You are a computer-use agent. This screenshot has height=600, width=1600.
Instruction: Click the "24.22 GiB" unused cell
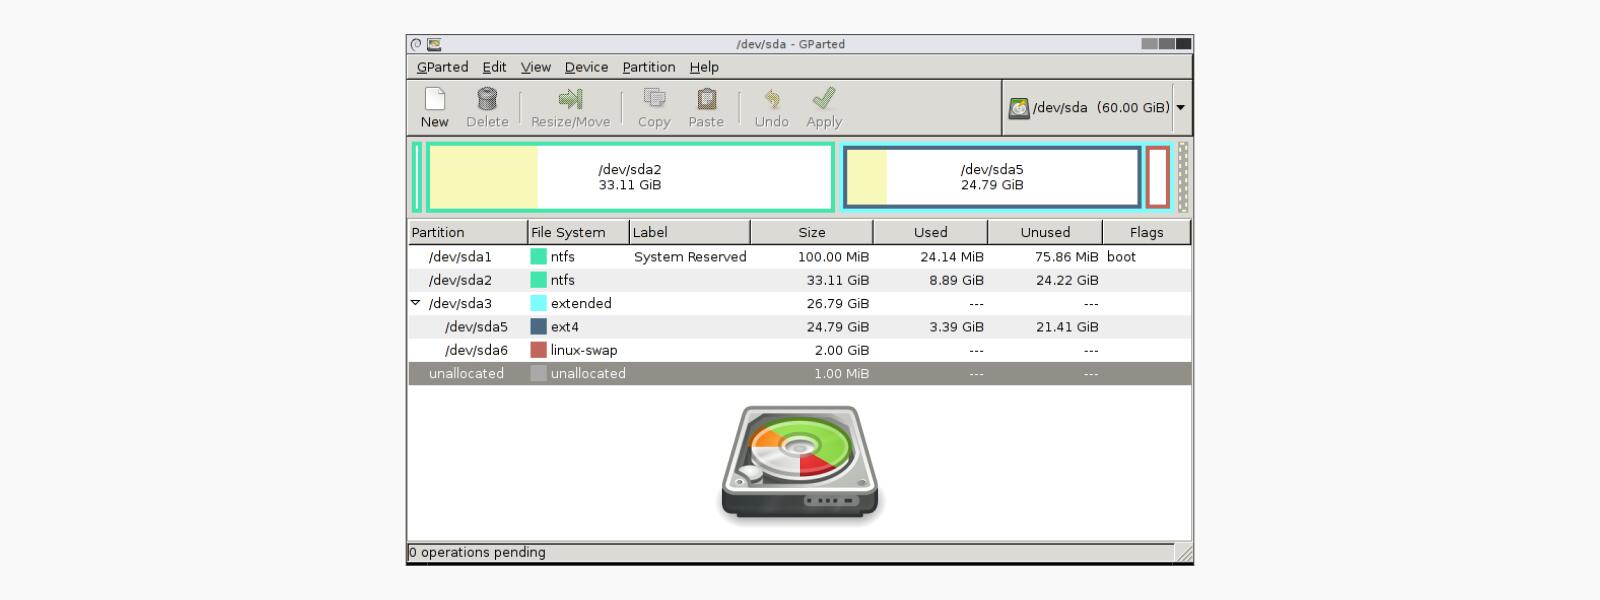(1067, 280)
